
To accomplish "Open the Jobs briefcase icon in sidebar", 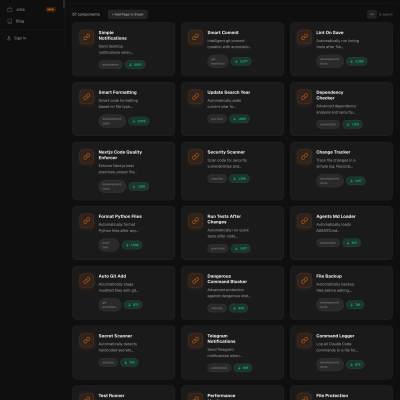I will pyautogui.click(x=10, y=9).
